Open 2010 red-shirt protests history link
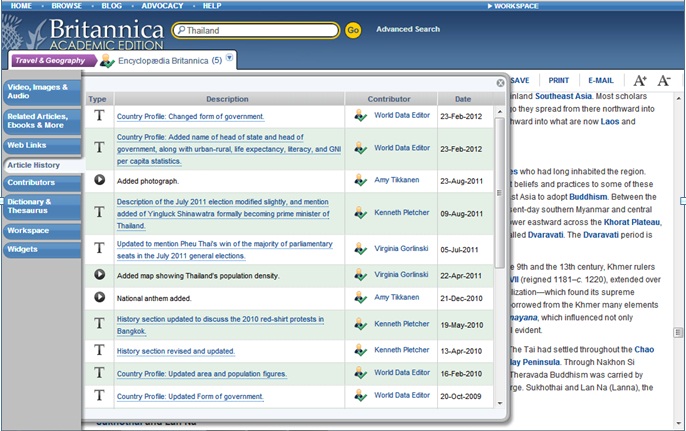The height and width of the screenshot is (431, 686). (x=220, y=325)
